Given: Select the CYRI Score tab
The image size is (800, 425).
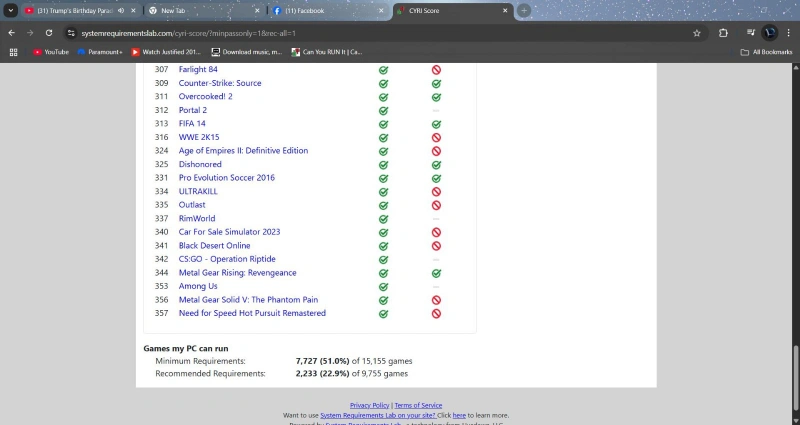Looking at the screenshot, I should [453, 11].
